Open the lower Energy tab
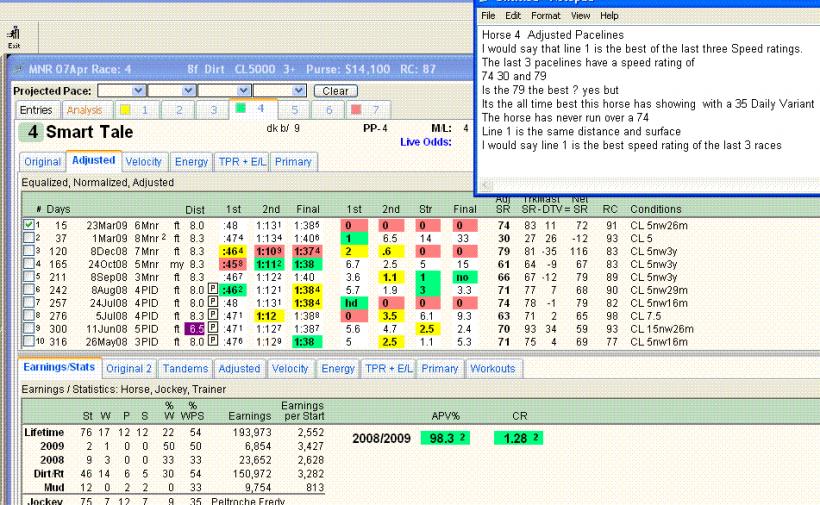Viewport: 820px width, 505px height. [x=338, y=369]
